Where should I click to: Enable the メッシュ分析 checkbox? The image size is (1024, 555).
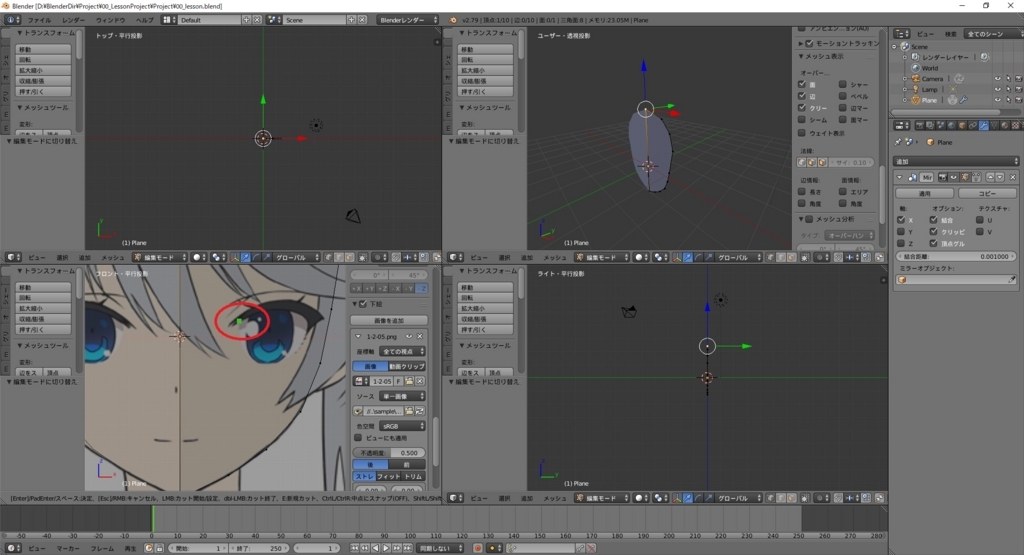(x=809, y=219)
